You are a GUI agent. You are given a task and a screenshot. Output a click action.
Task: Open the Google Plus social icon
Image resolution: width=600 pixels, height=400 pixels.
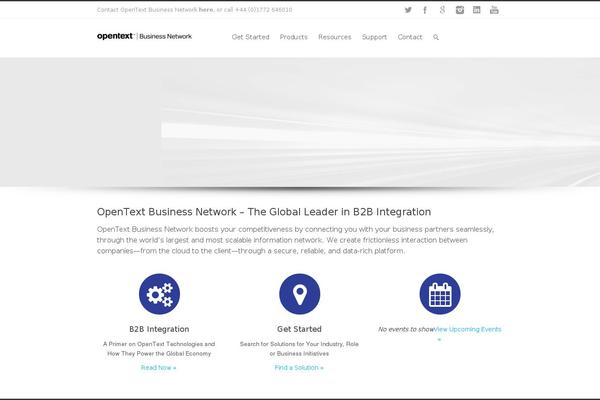442,10
